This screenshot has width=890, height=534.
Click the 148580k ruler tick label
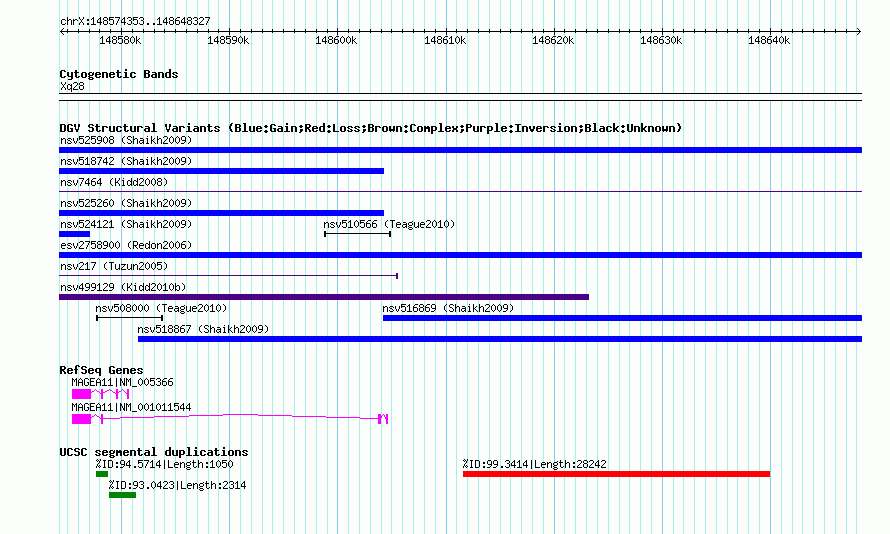120,41
